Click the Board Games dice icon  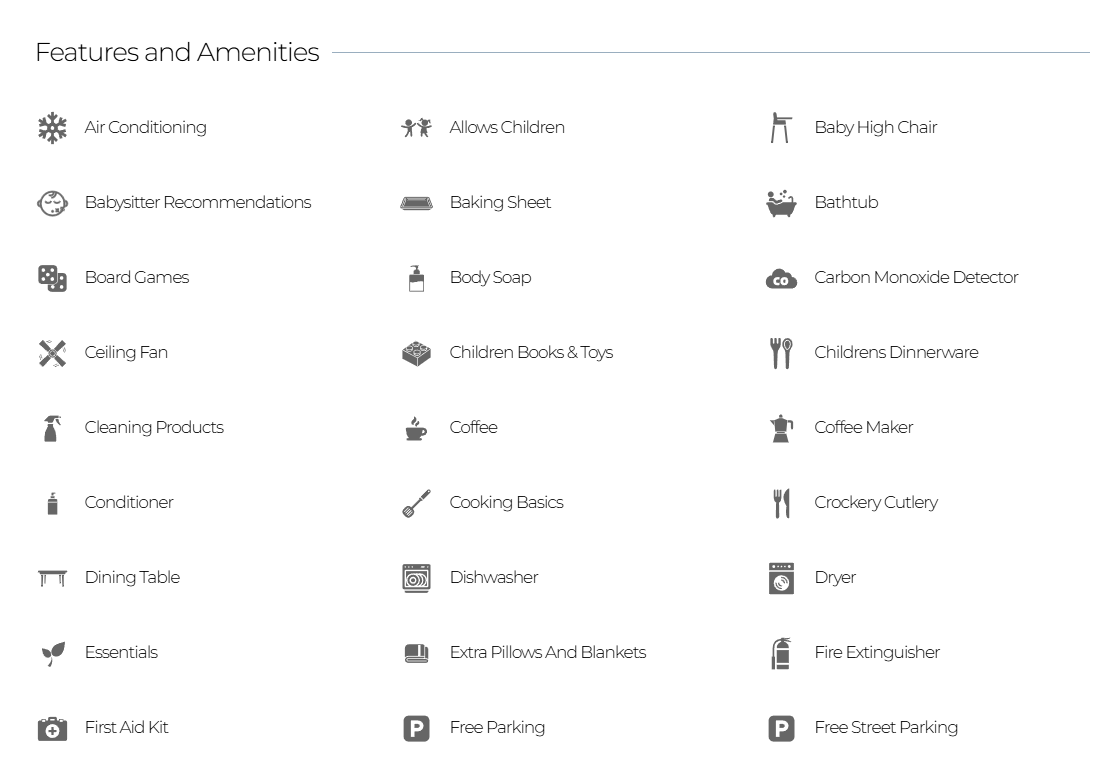52,278
